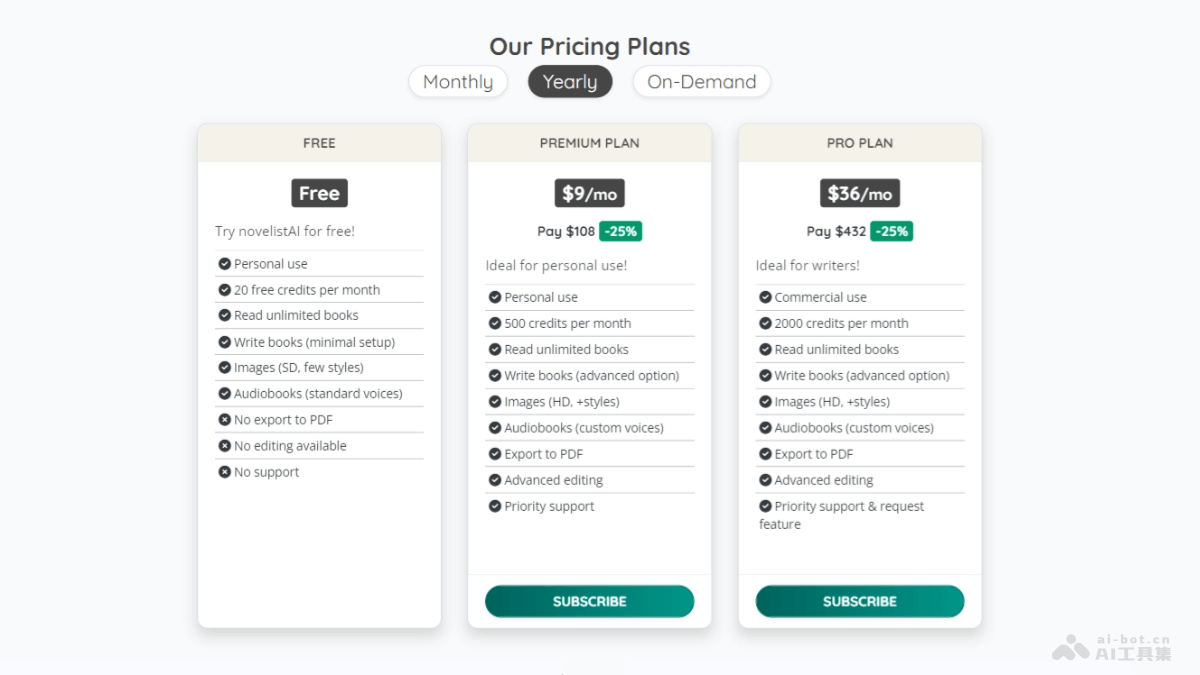Viewport: 1200px width, 675px height.
Task: Click checkmark icon beside 20 free credits
Action: coord(225,290)
